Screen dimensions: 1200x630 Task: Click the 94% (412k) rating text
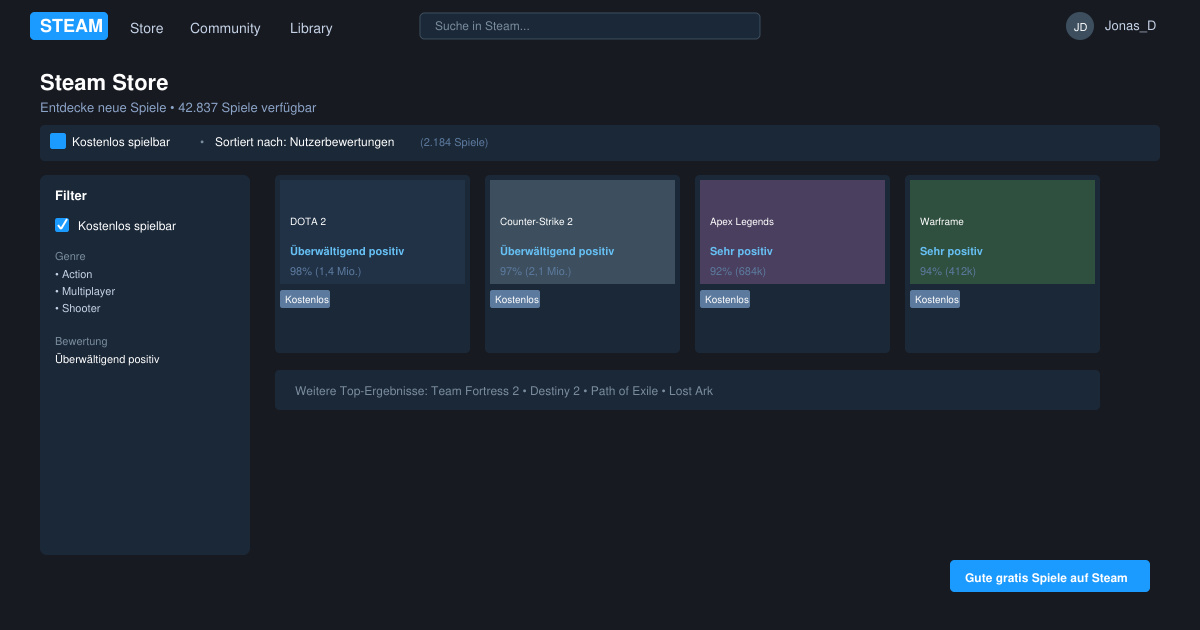click(x=948, y=271)
